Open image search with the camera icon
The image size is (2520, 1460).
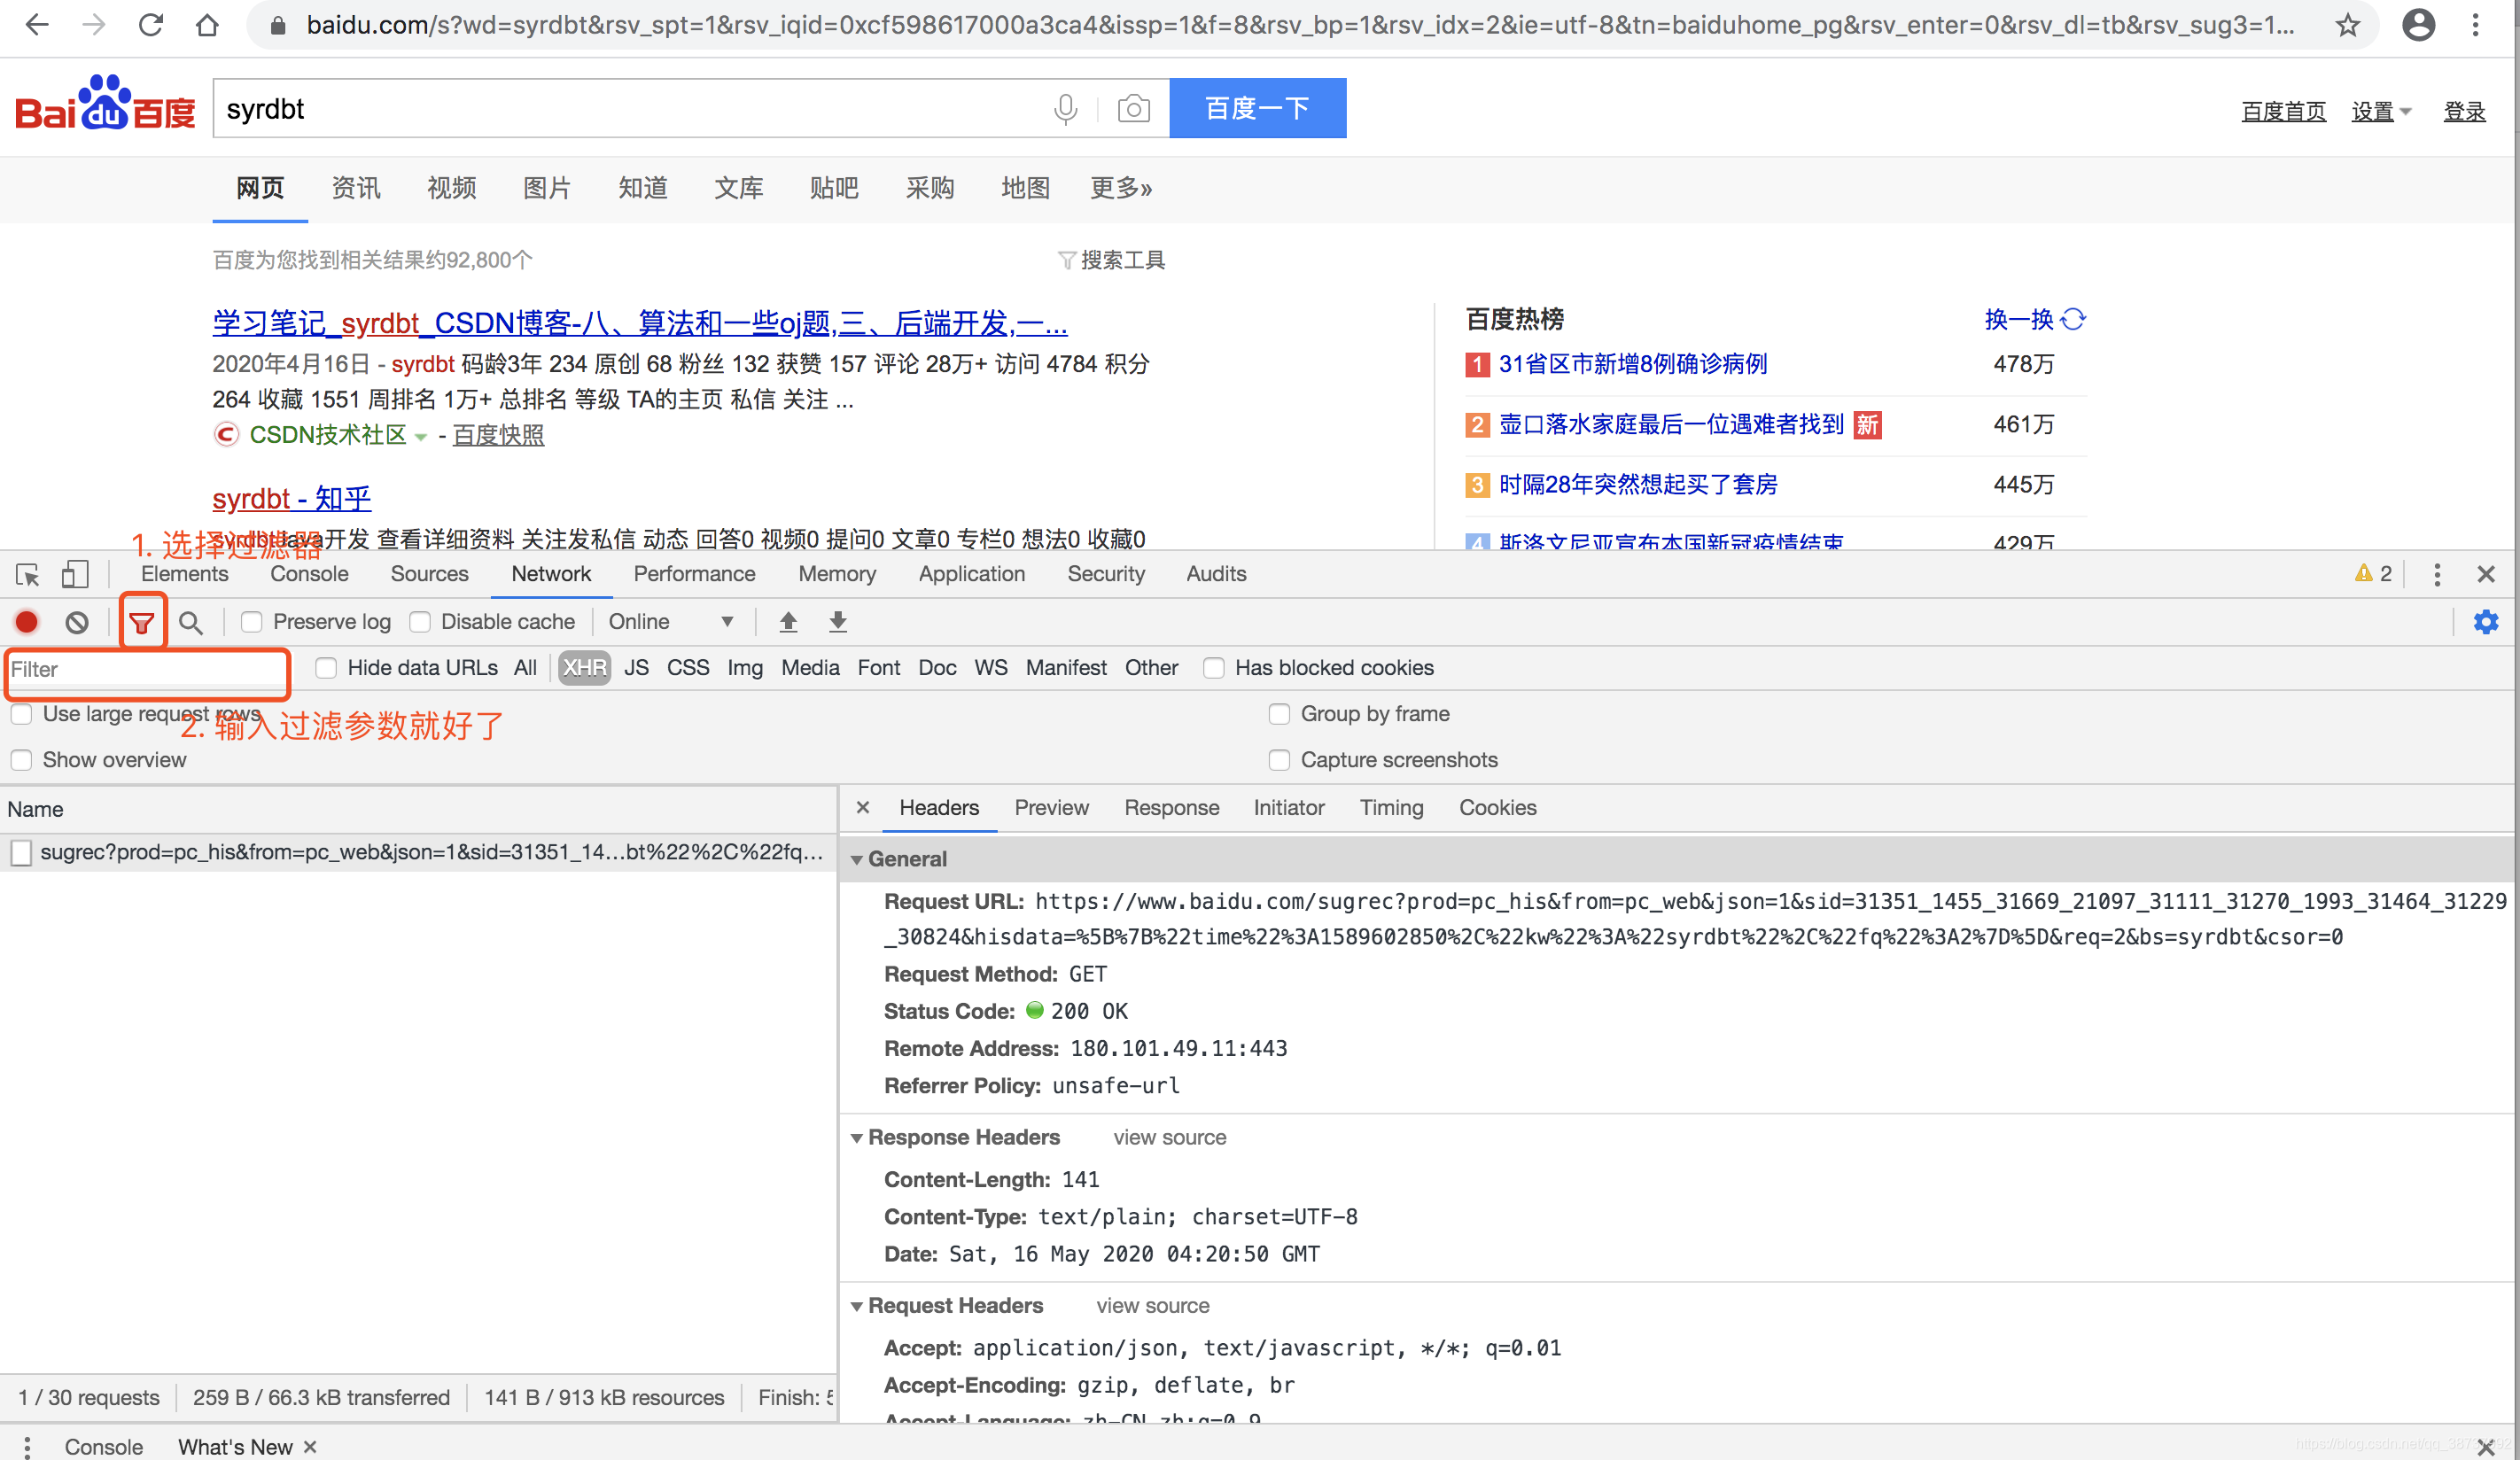[x=1133, y=108]
